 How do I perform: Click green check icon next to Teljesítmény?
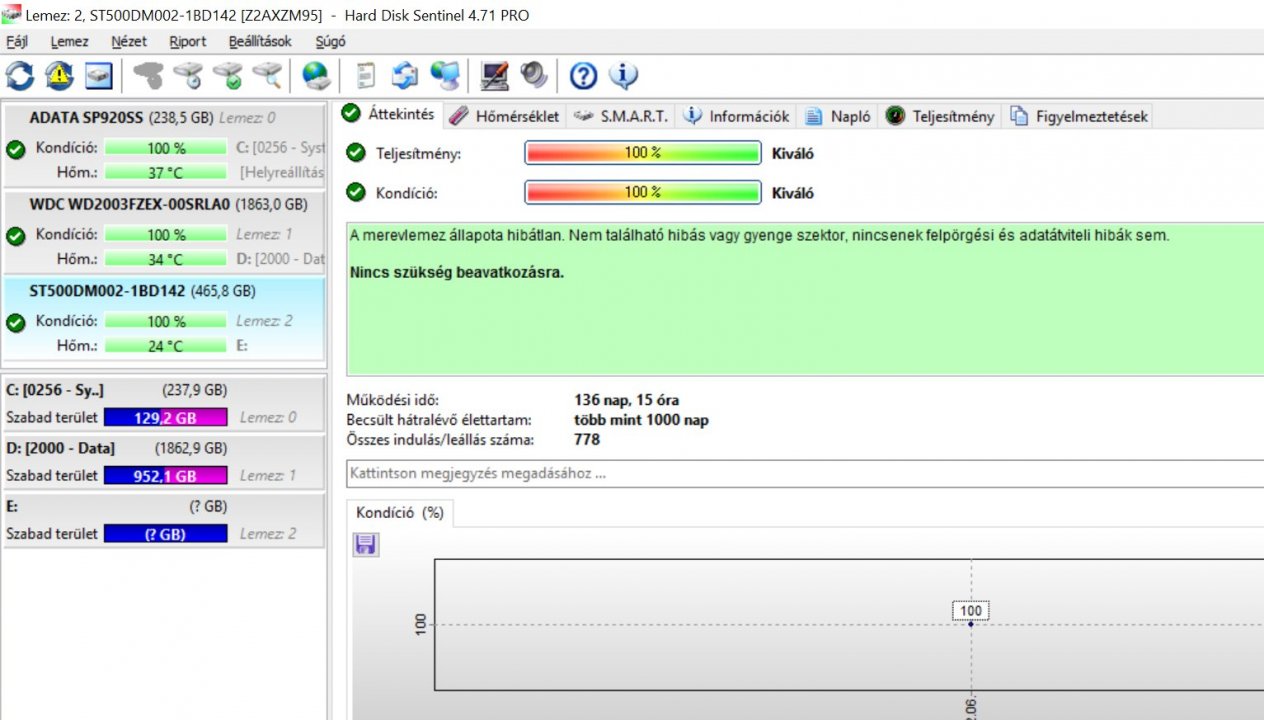tap(356, 153)
